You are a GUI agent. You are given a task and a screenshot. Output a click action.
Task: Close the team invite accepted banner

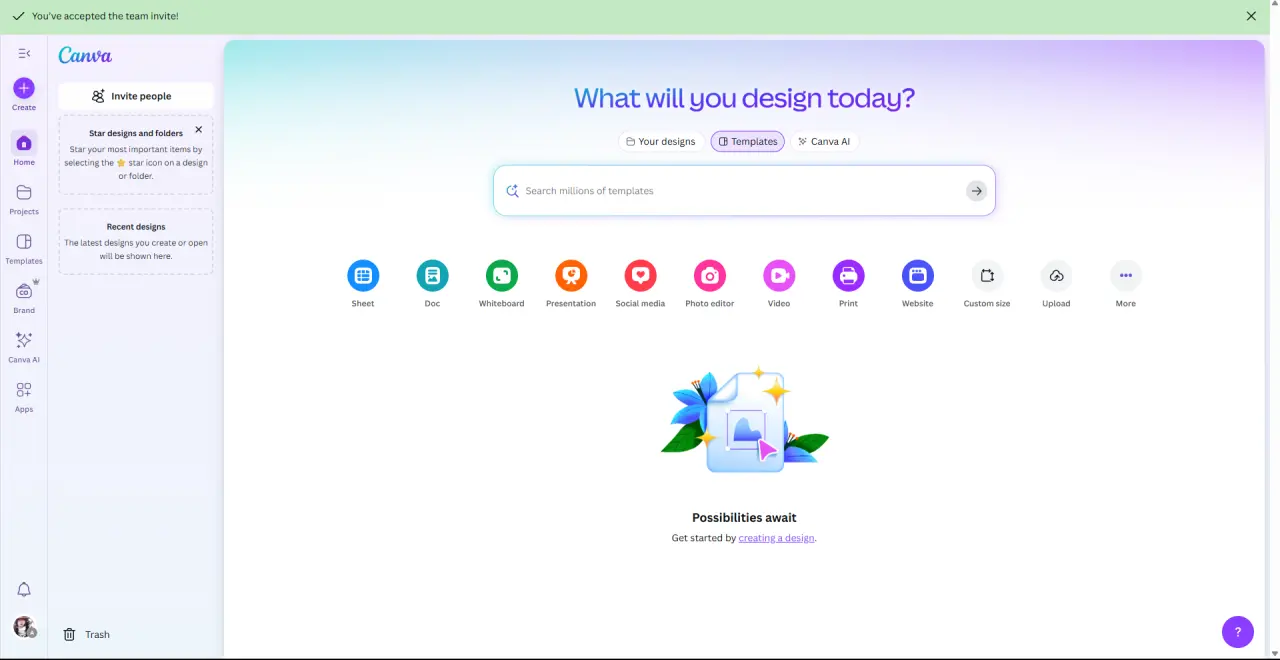pyautogui.click(x=1251, y=16)
